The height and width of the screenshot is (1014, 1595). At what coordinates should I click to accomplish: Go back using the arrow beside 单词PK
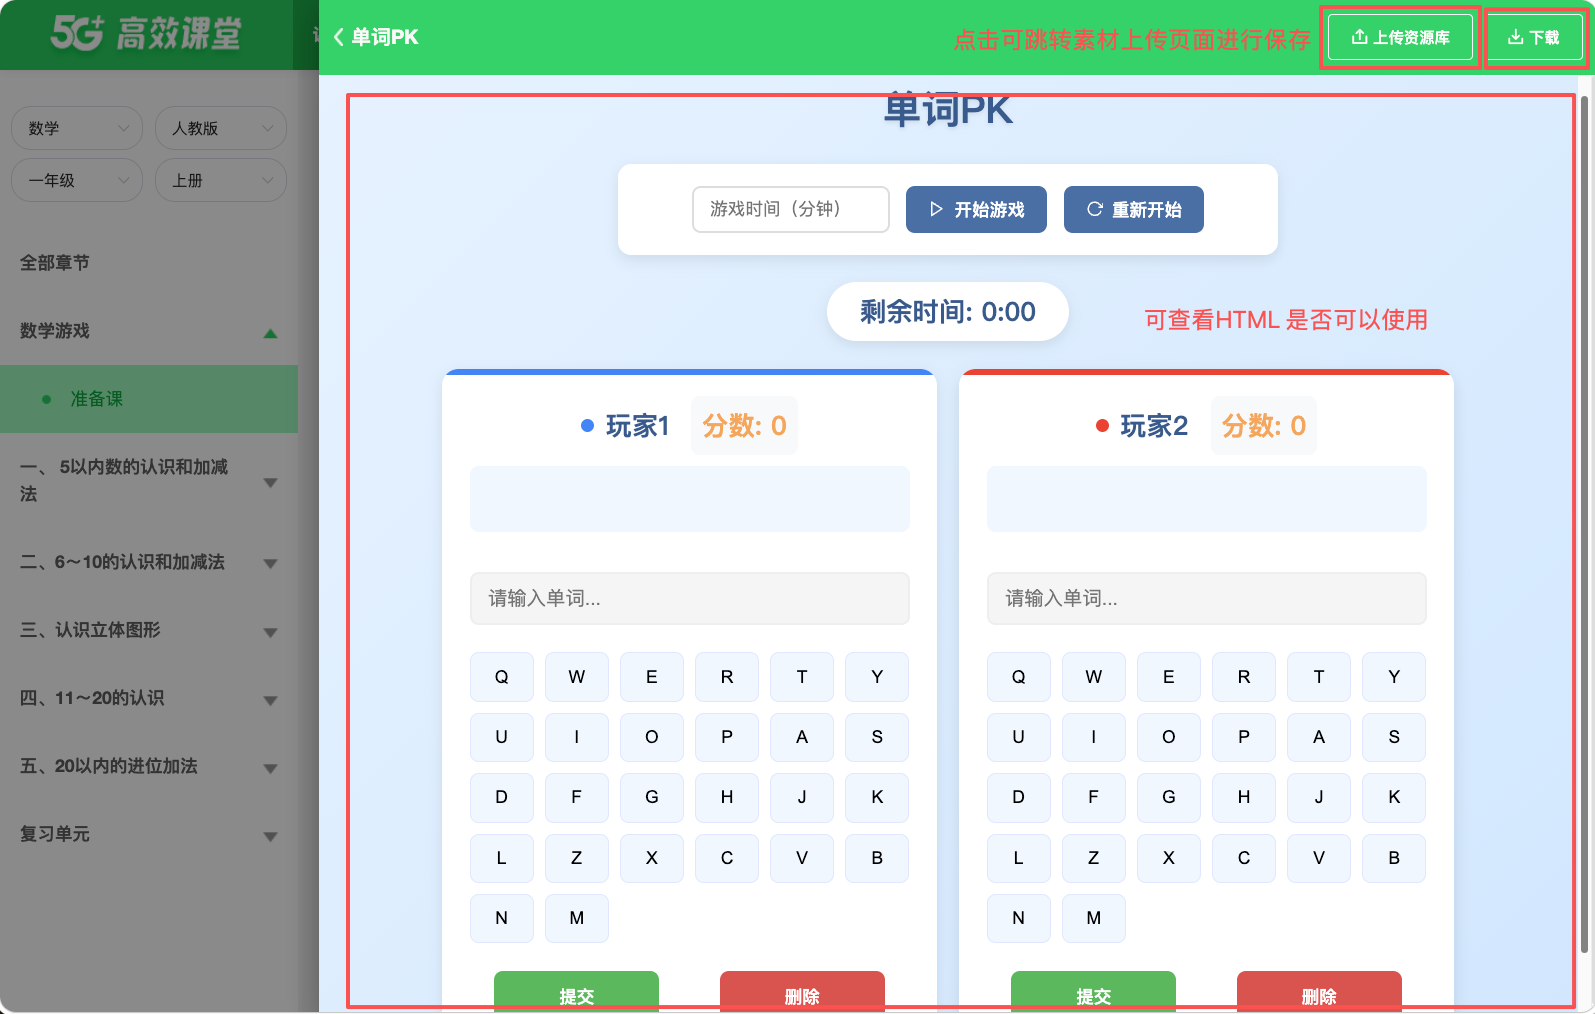[339, 37]
